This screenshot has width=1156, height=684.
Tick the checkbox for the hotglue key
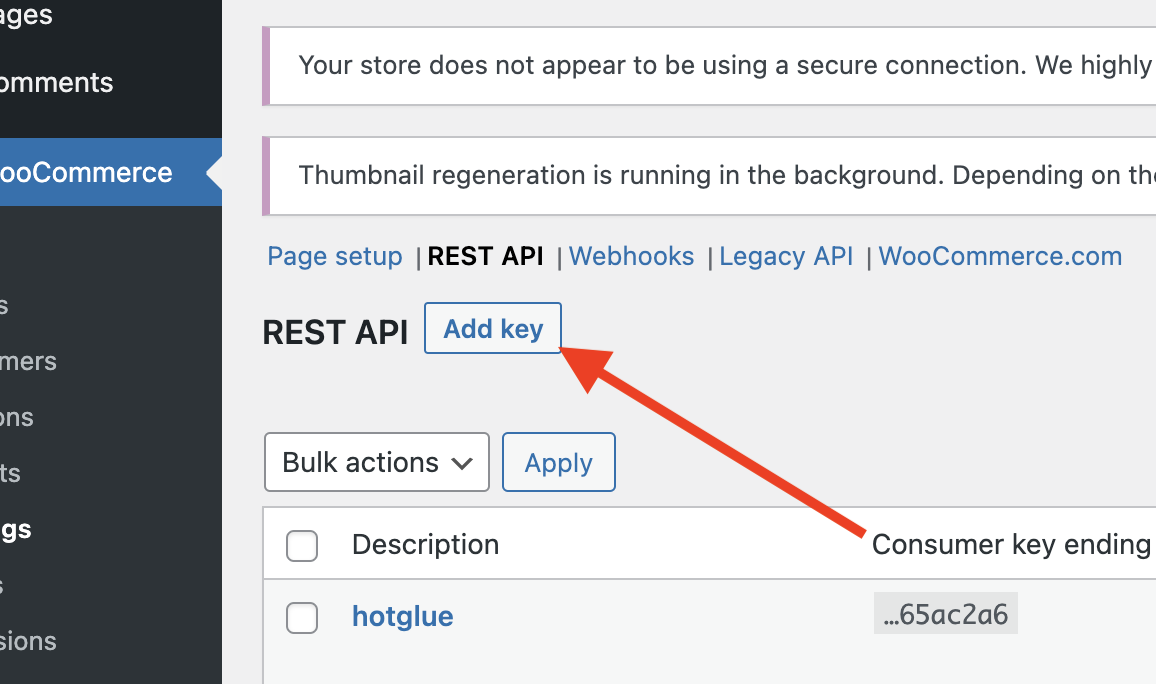coord(302,618)
